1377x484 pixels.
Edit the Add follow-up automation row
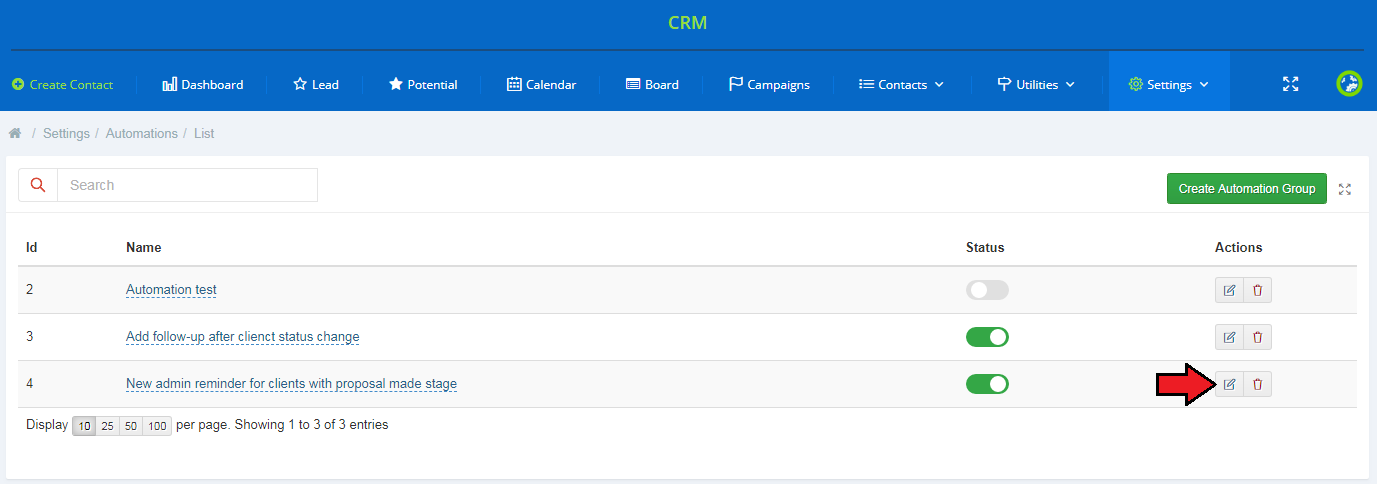tap(1229, 337)
